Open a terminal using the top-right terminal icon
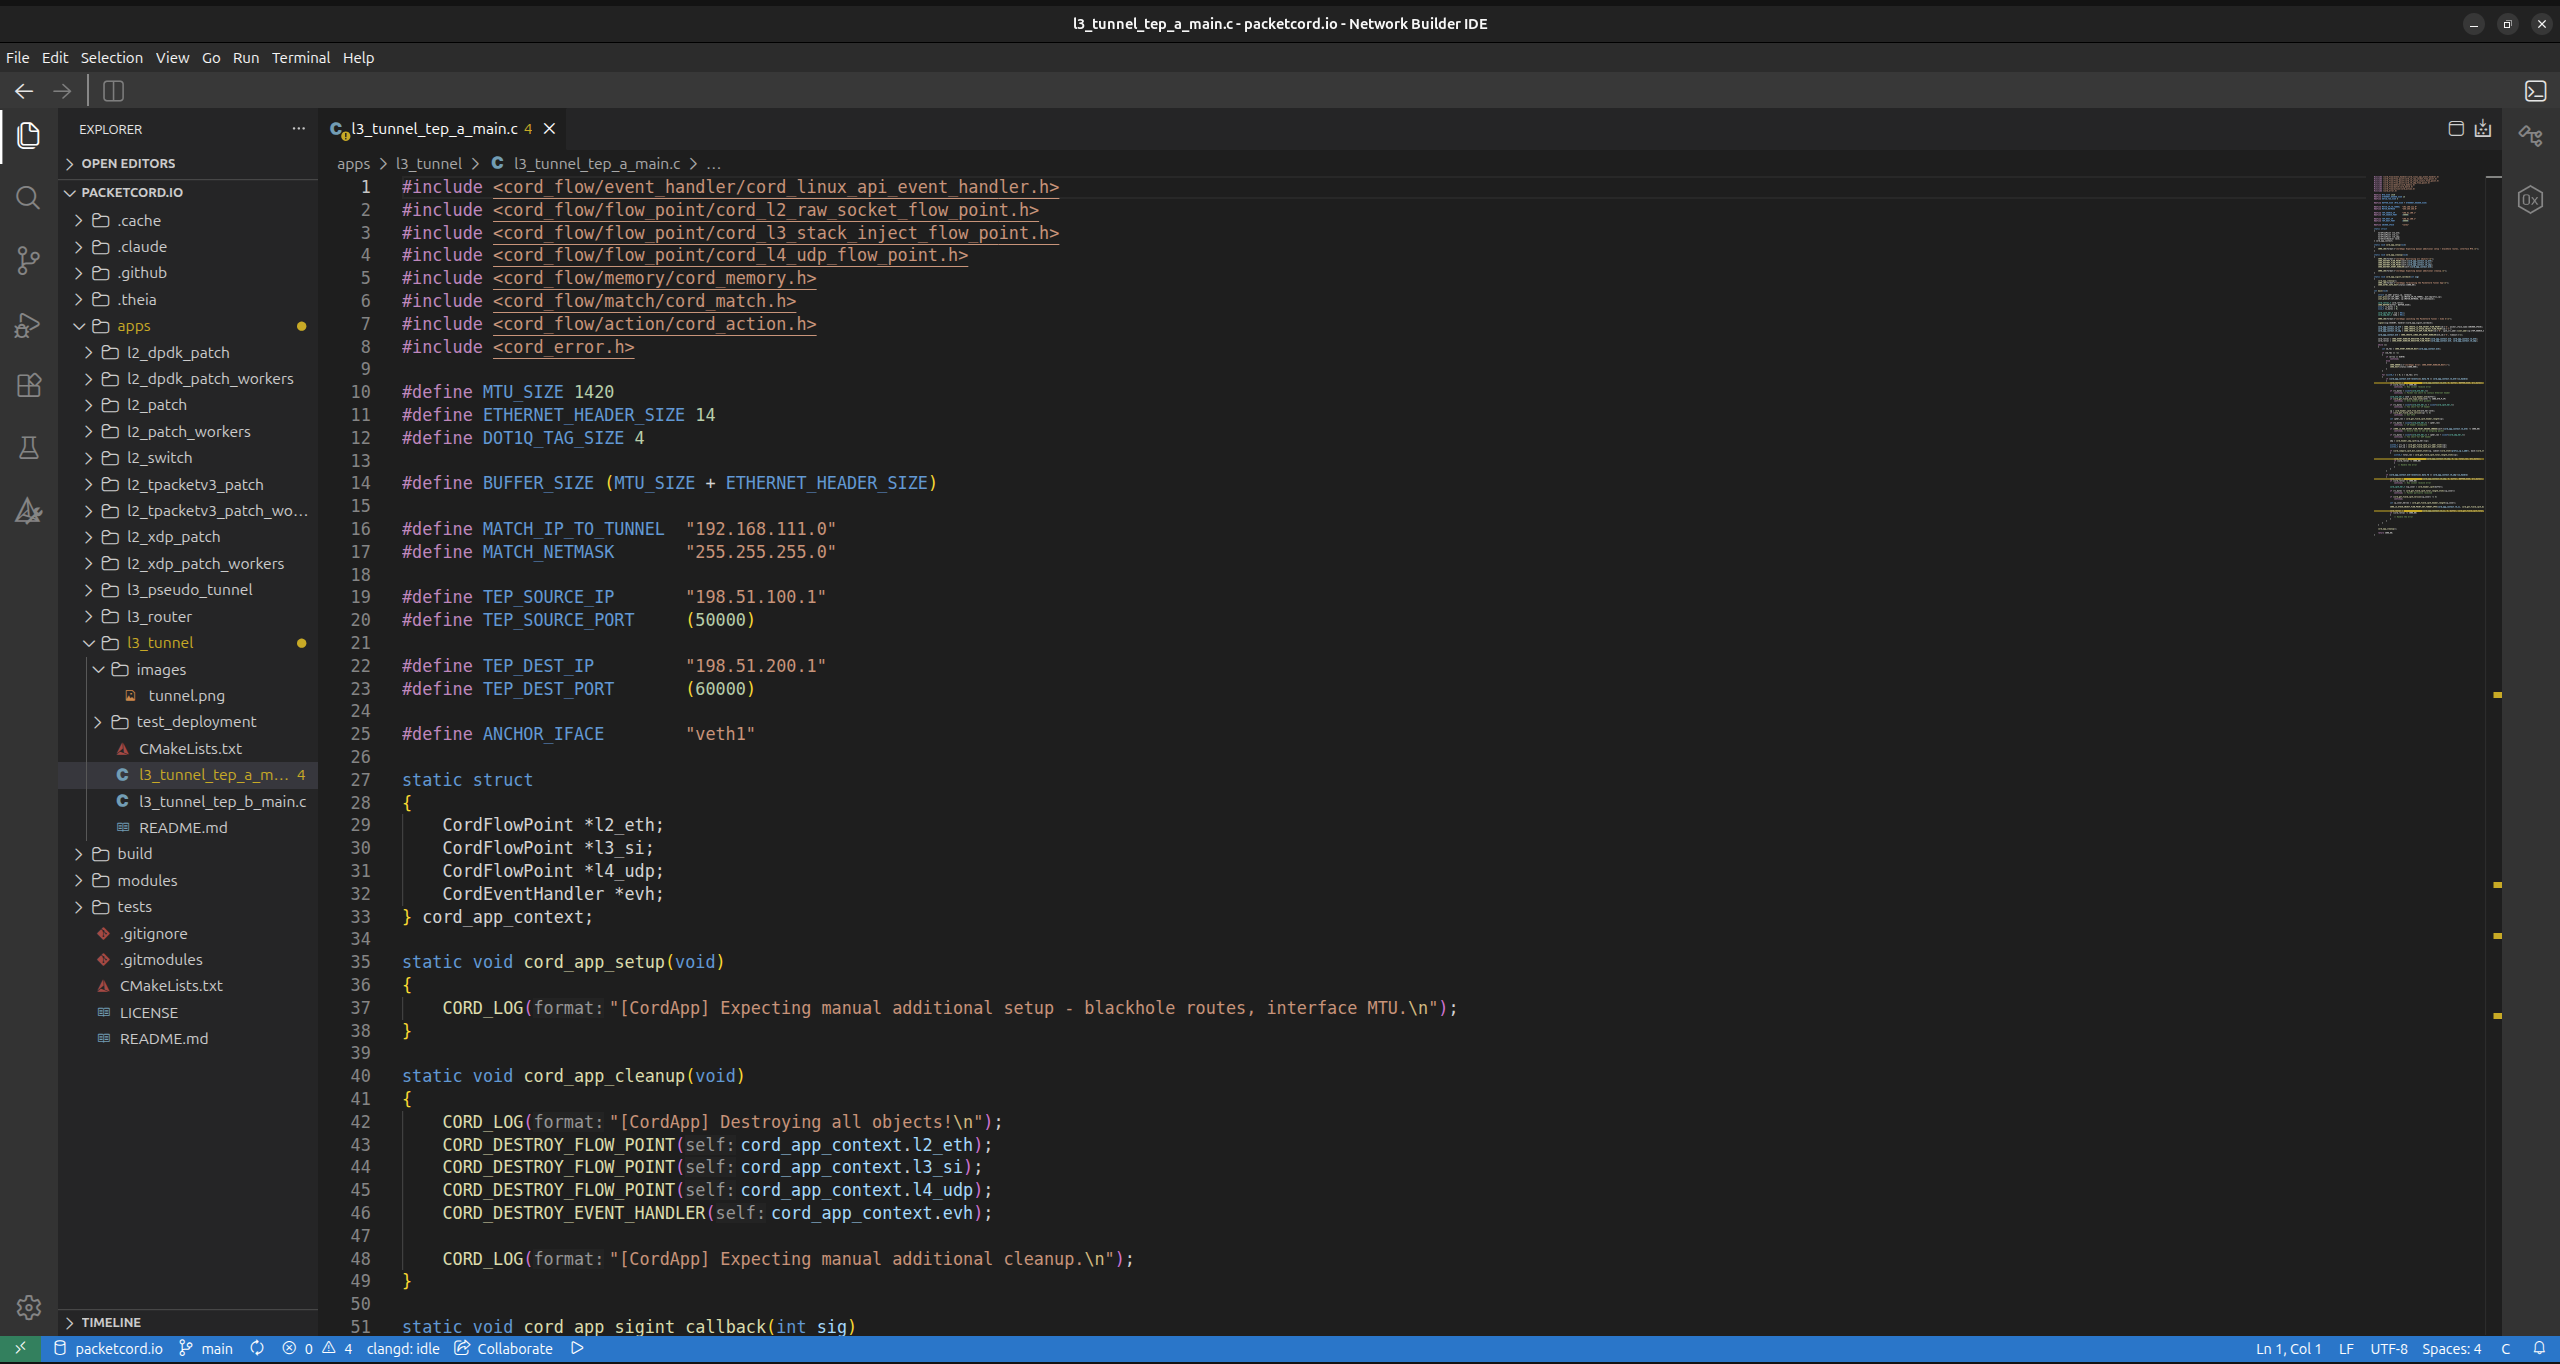Screen dimensions: 2560x1364 coord(2535,91)
